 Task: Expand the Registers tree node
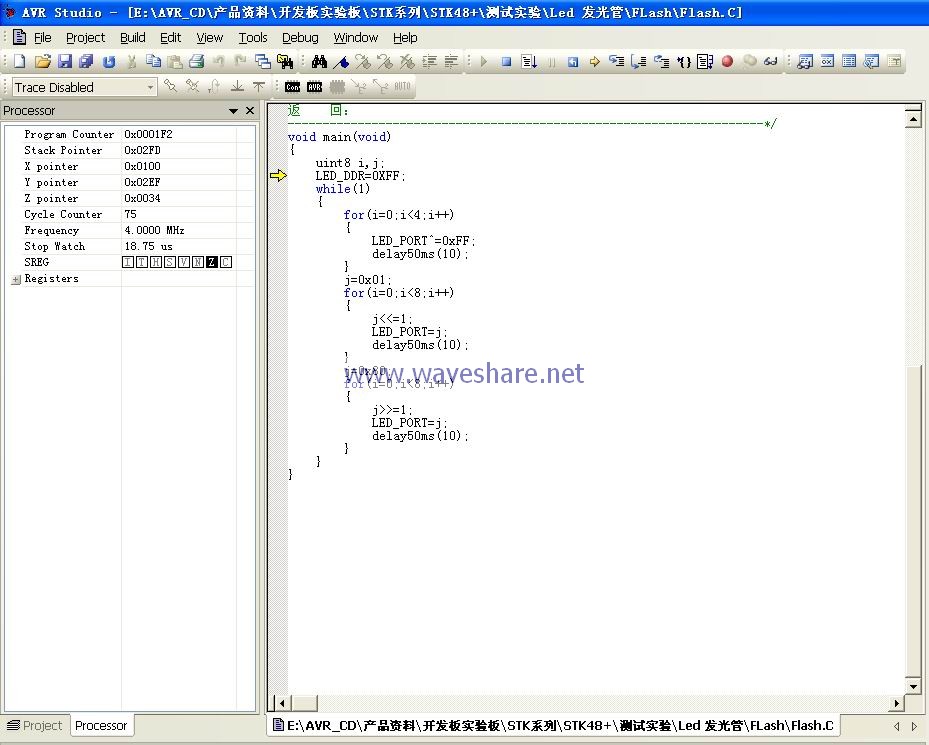tap(16, 279)
